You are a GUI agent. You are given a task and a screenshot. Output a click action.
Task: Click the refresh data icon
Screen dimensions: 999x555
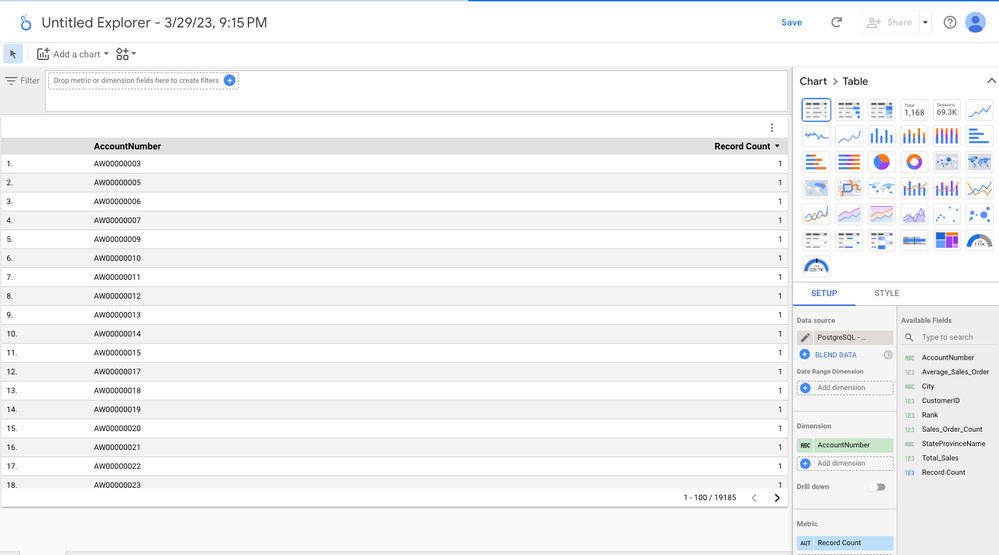[836, 22]
